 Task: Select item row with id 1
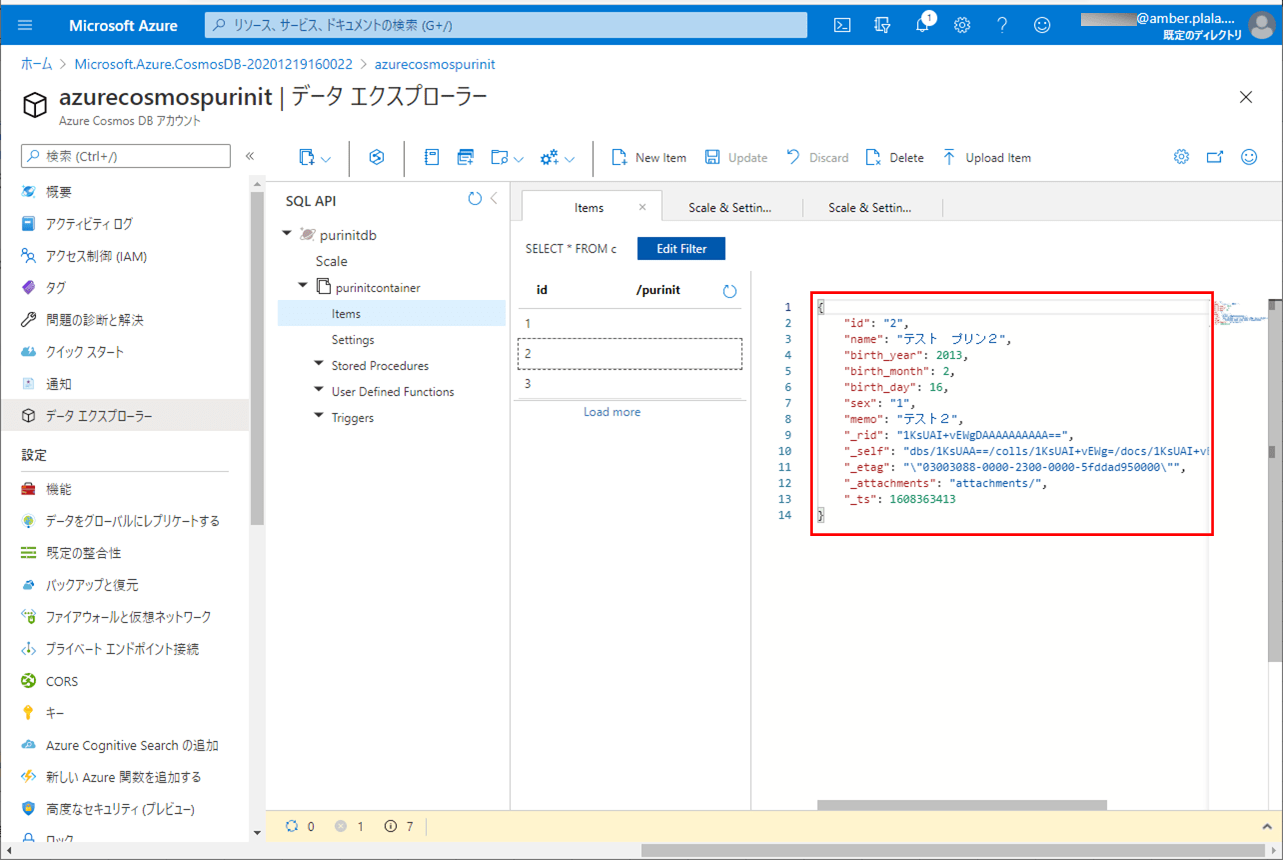tap(629, 323)
